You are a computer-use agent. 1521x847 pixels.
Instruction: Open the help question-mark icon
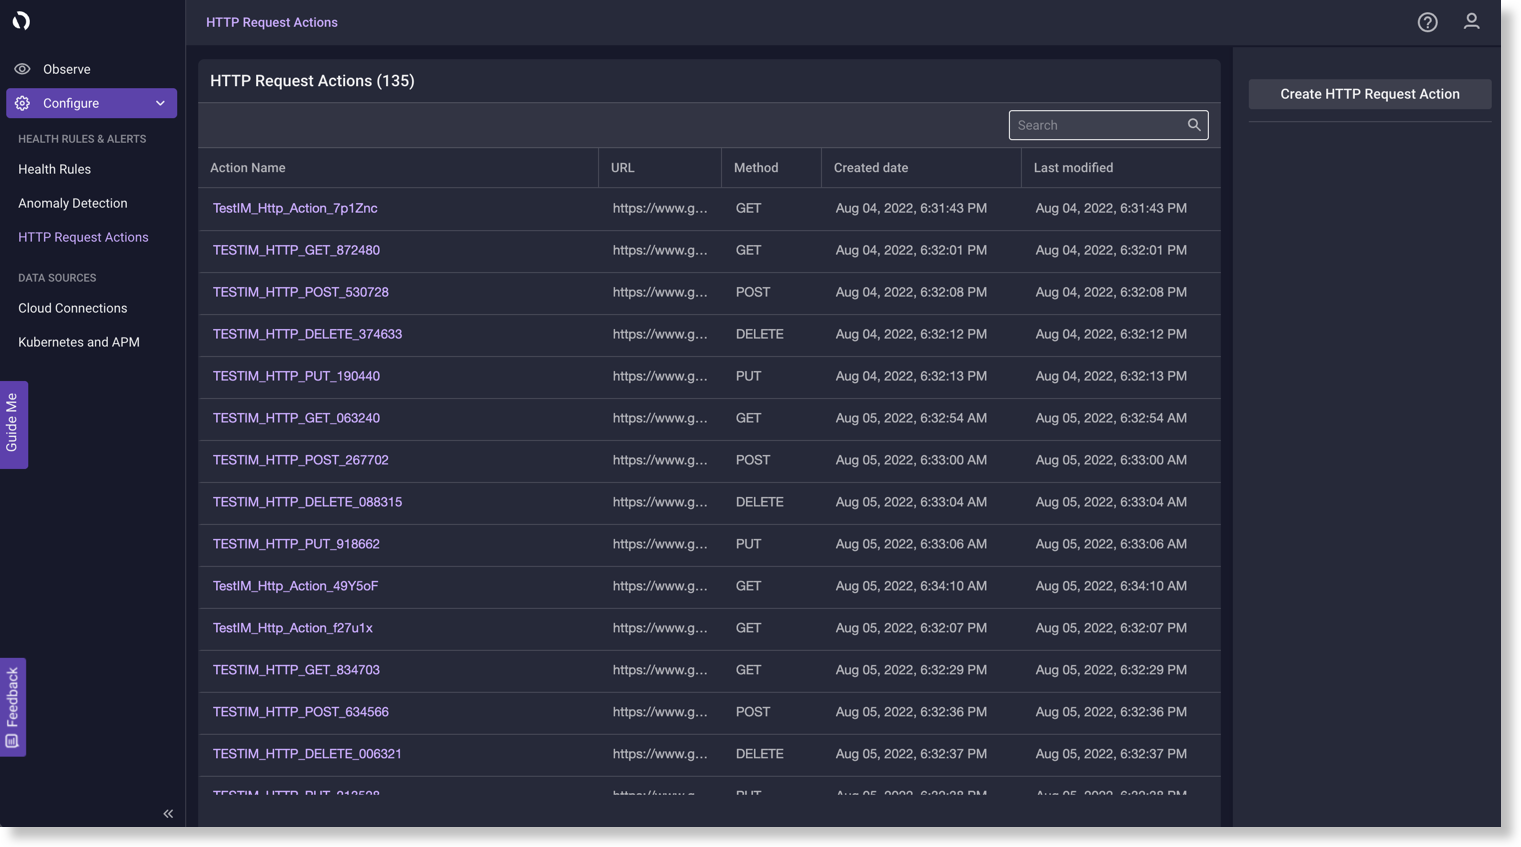point(1427,22)
